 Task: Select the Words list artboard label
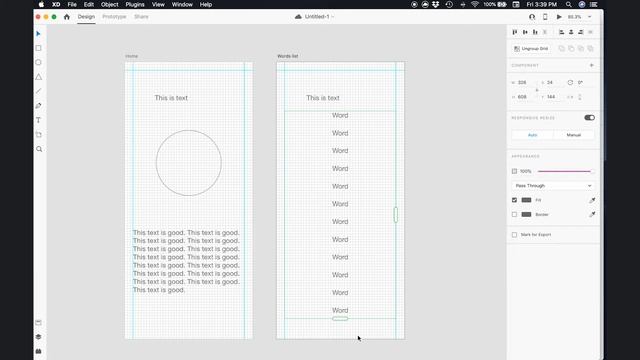[x=288, y=56]
